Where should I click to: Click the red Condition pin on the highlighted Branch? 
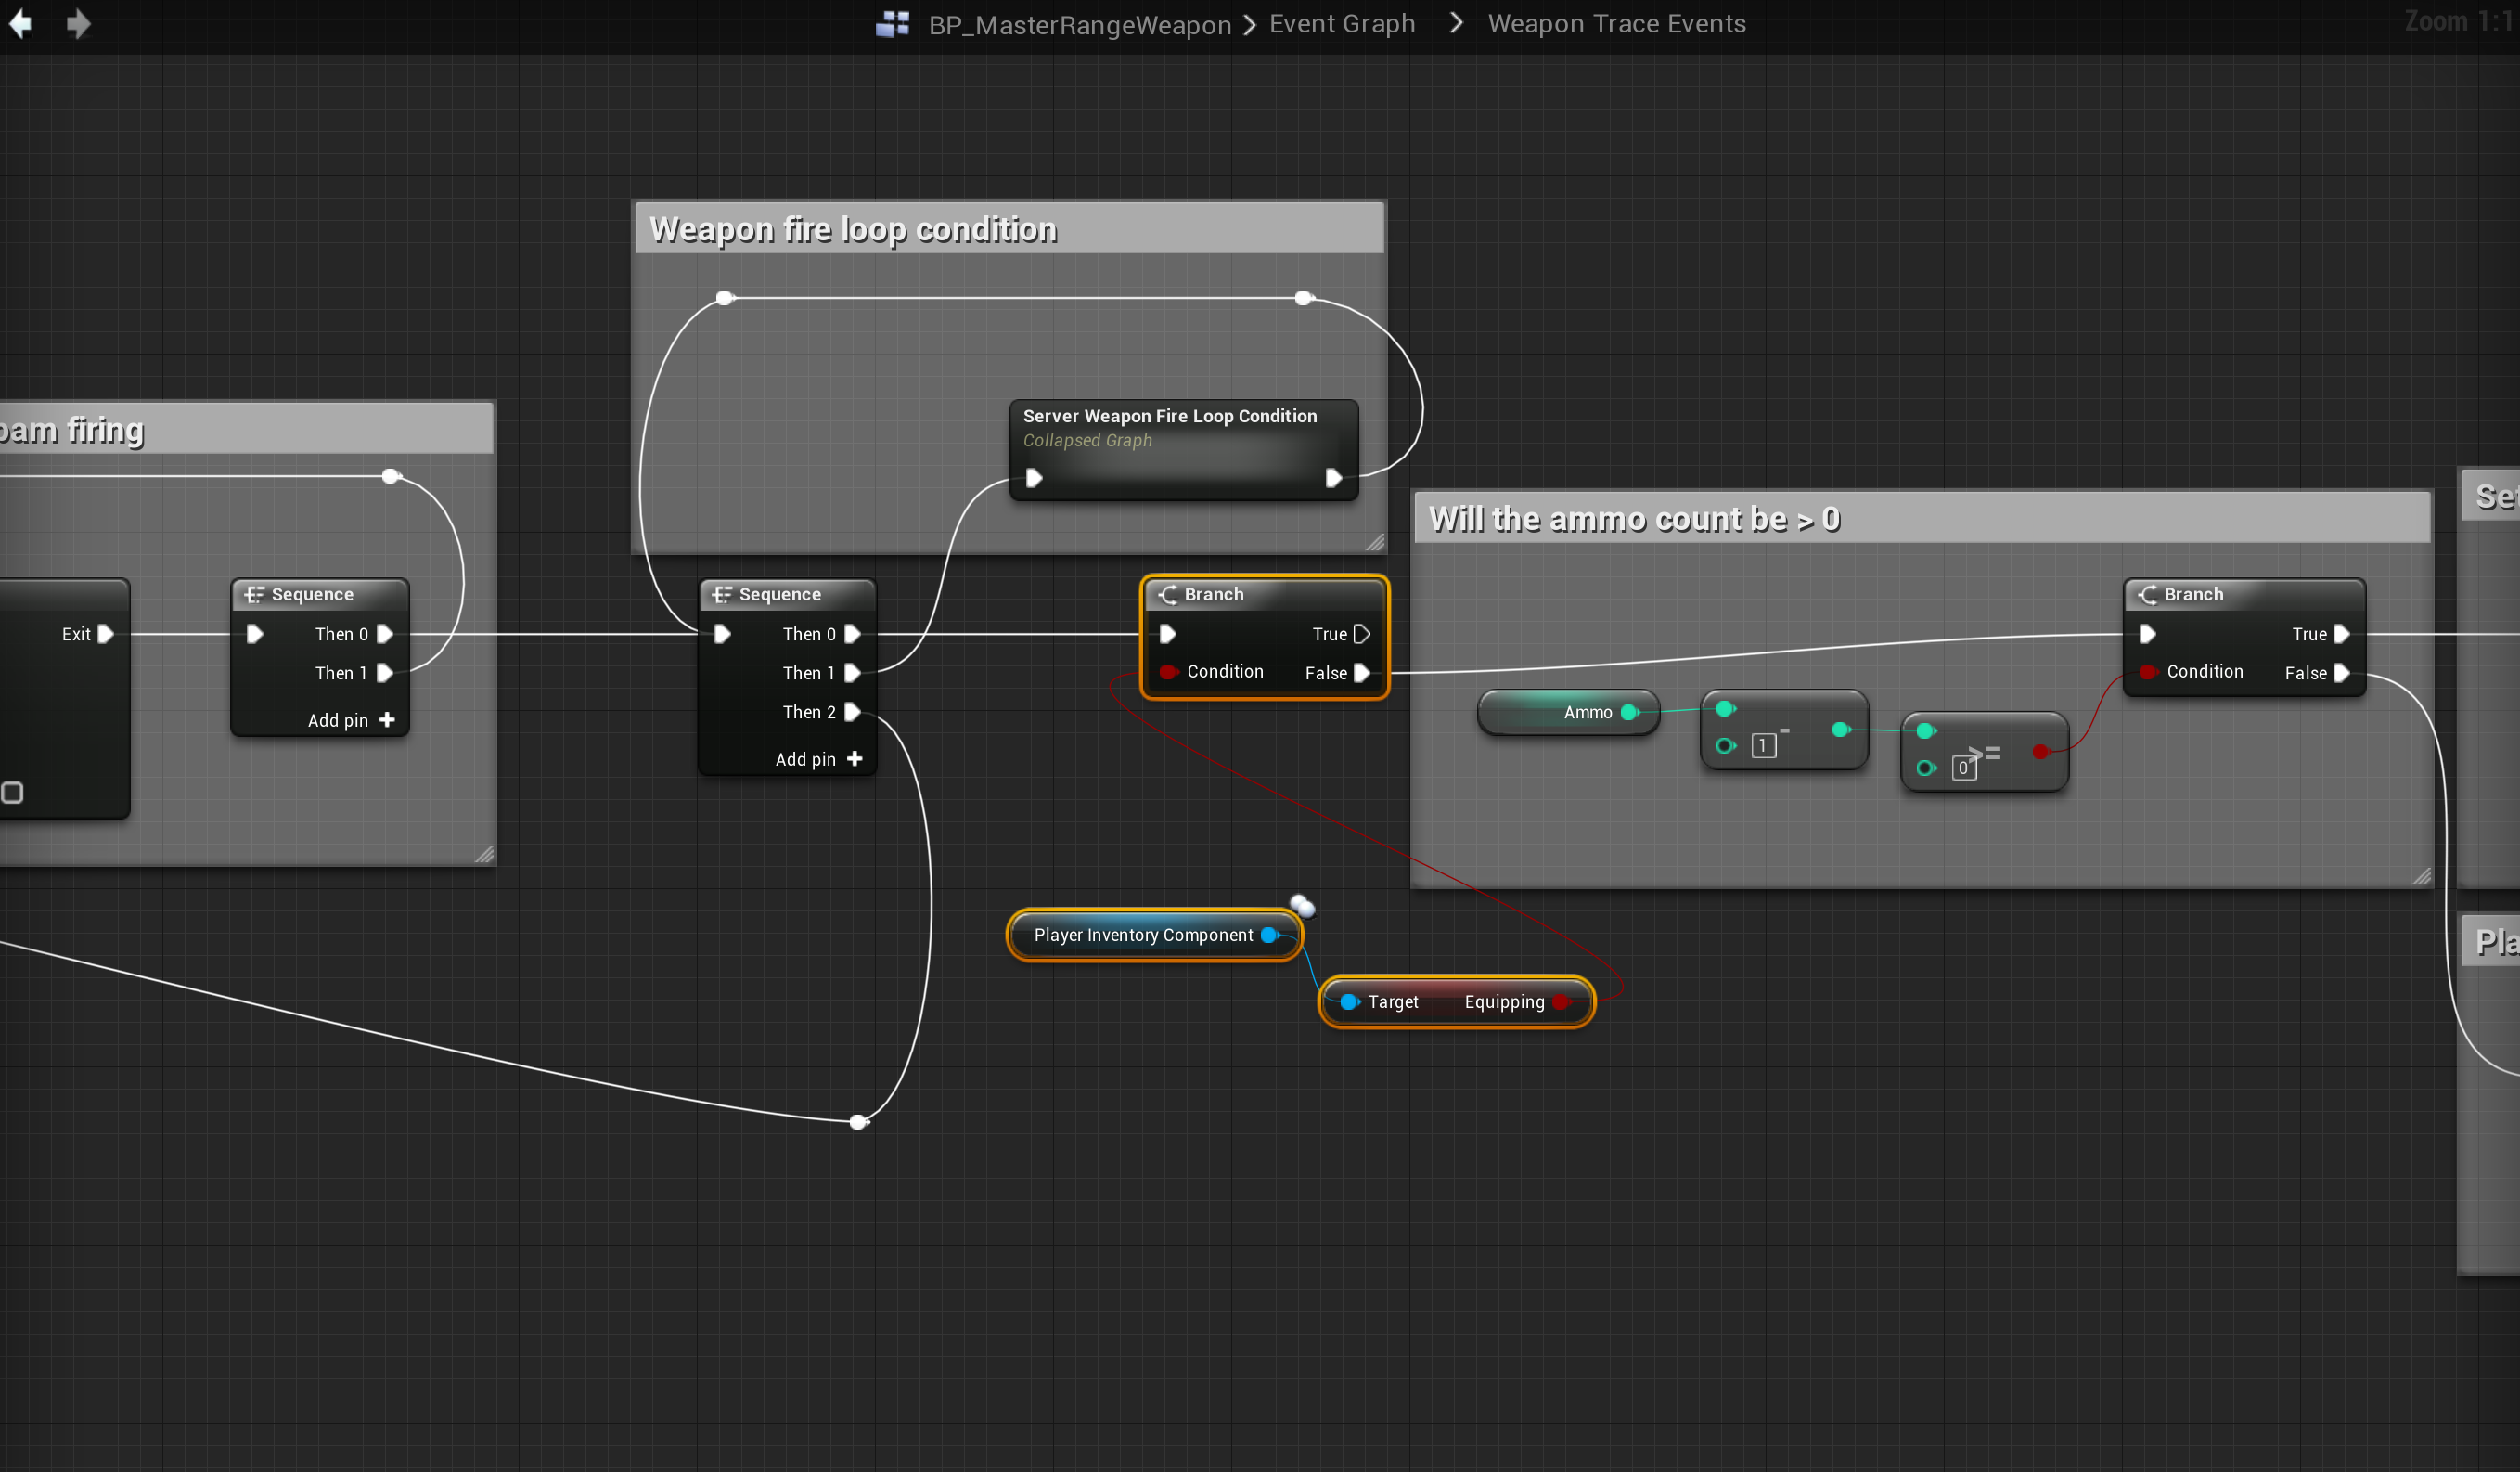click(x=1168, y=672)
